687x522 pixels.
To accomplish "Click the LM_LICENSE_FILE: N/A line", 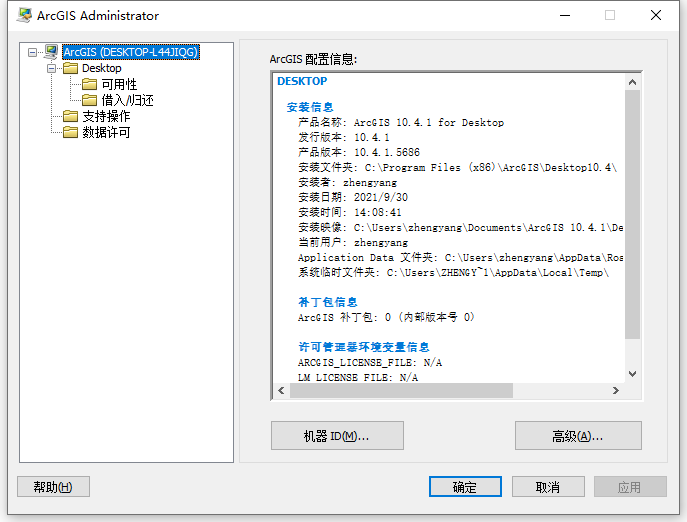I will [358, 377].
